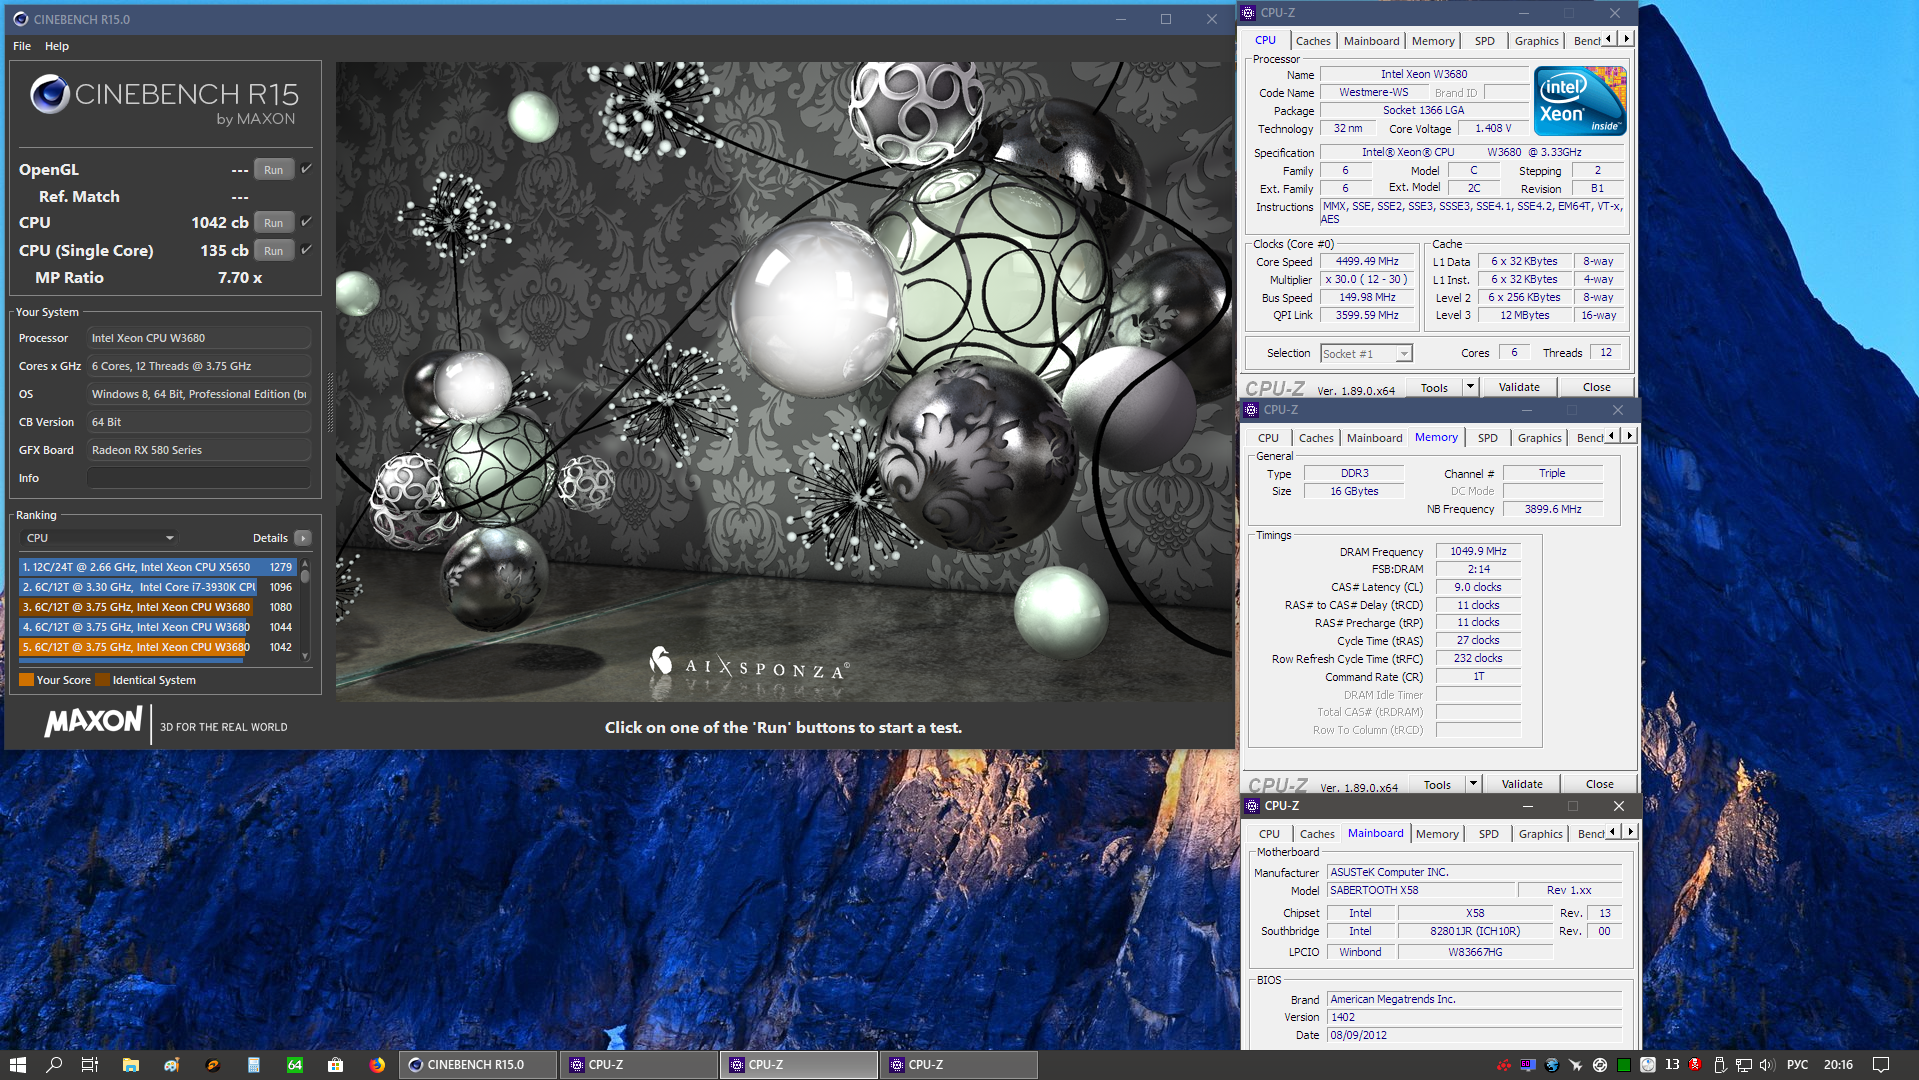The width and height of the screenshot is (1919, 1080).
Task: Switch to CINEBENCH R15.0 taskbar button
Action: click(x=478, y=1065)
